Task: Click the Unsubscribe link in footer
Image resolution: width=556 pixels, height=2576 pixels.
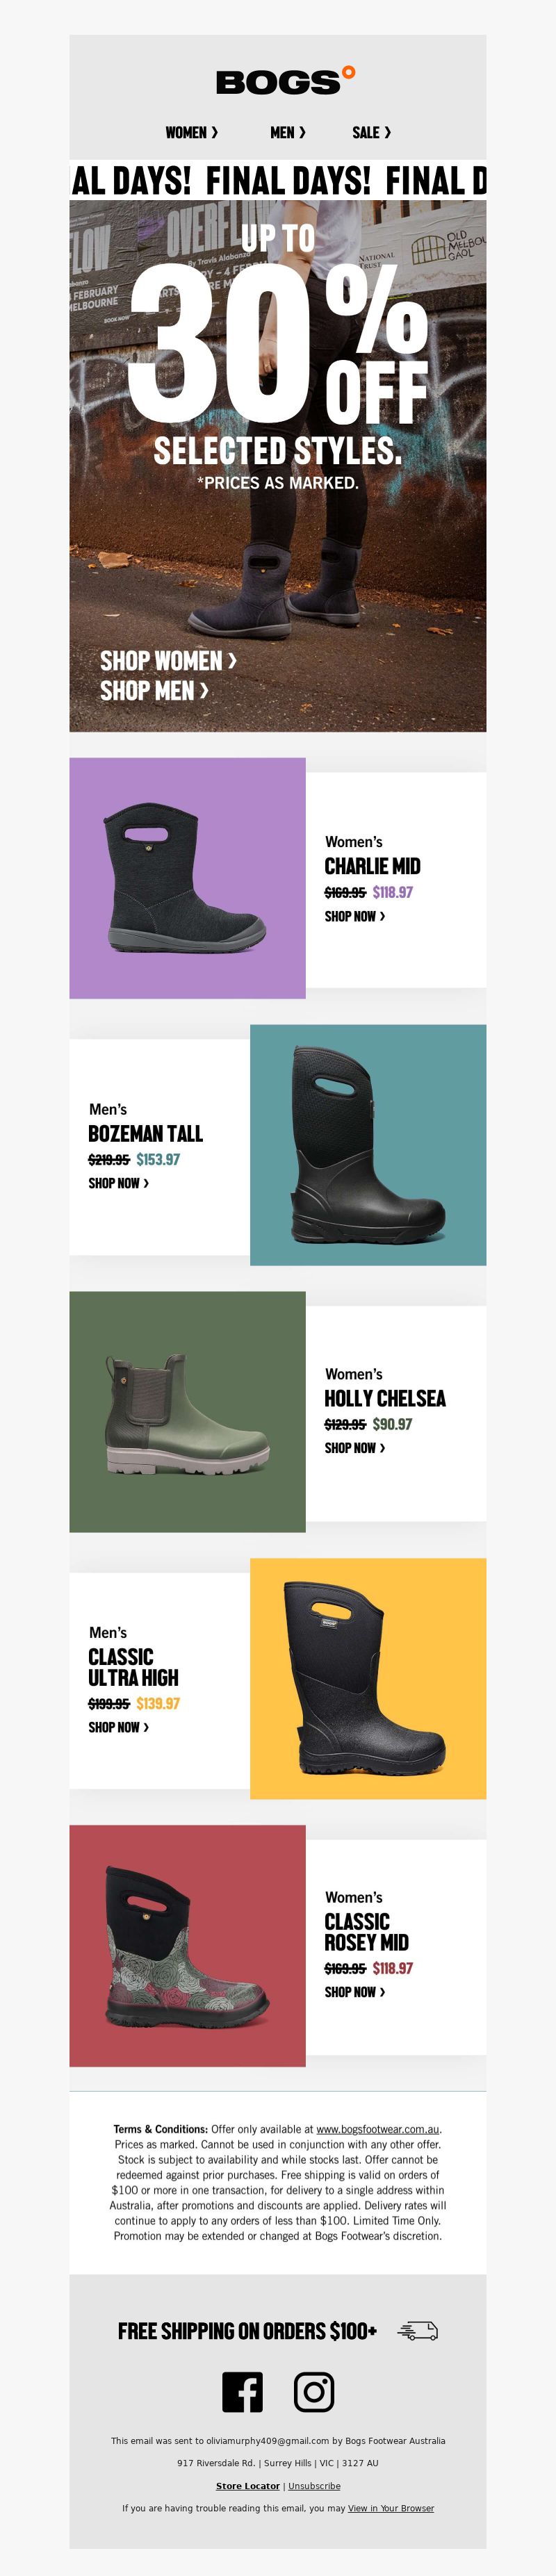Action: [x=314, y=2486]
